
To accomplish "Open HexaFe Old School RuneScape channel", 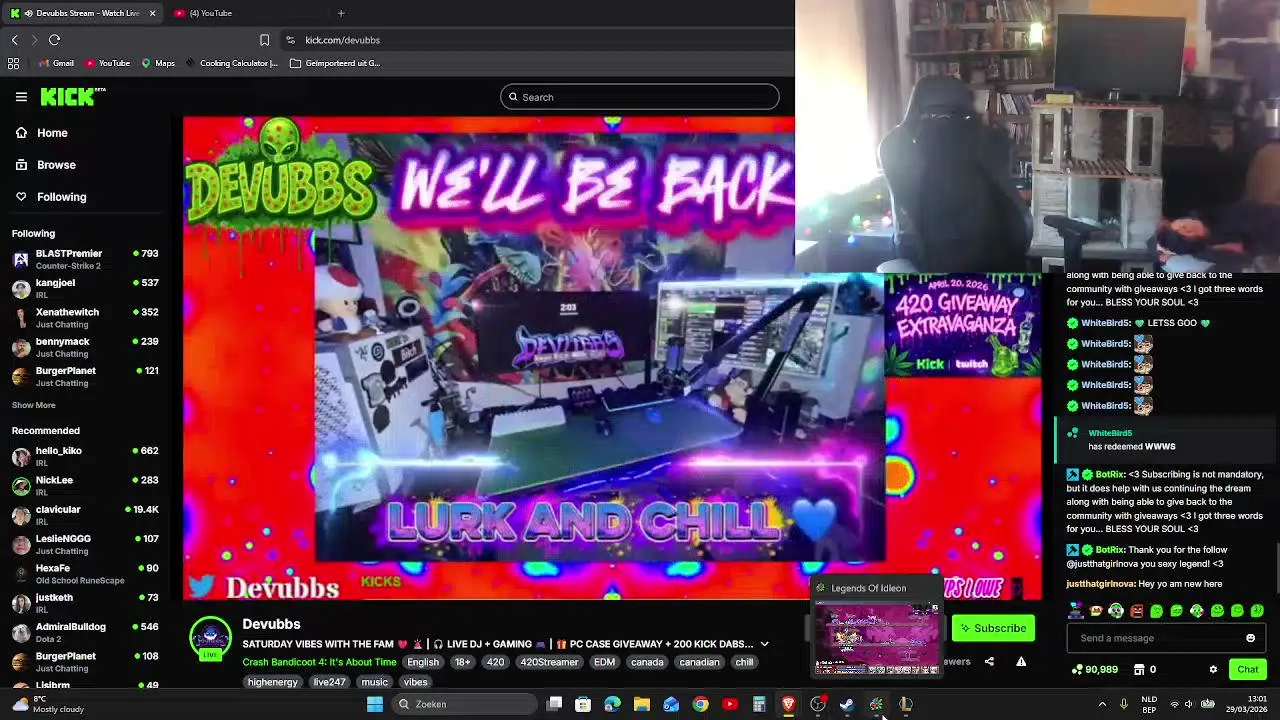I will coord(86,573).
